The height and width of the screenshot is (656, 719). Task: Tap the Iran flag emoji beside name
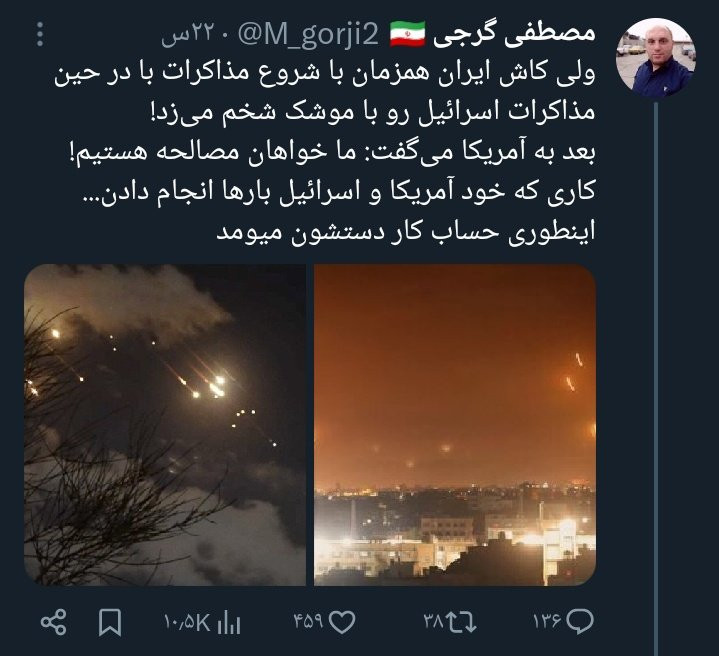(x=407, y=34)
